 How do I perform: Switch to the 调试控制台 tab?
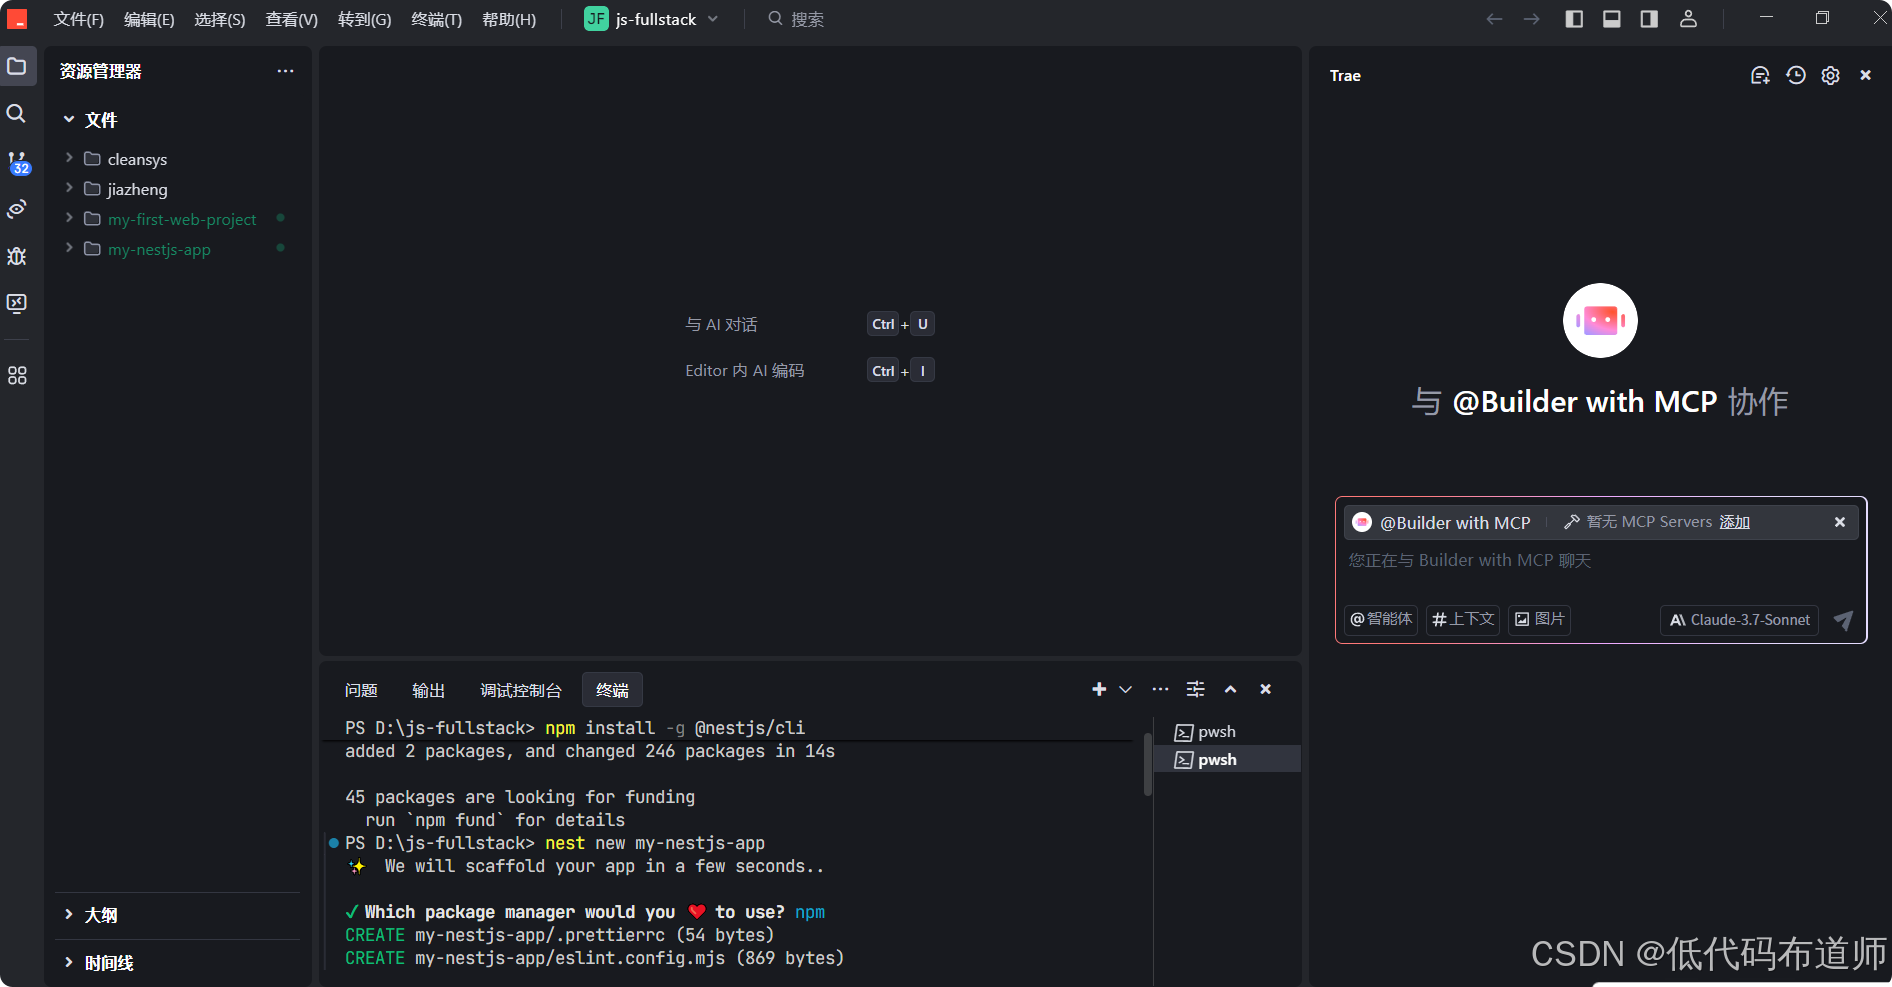(x=521, y=690)
